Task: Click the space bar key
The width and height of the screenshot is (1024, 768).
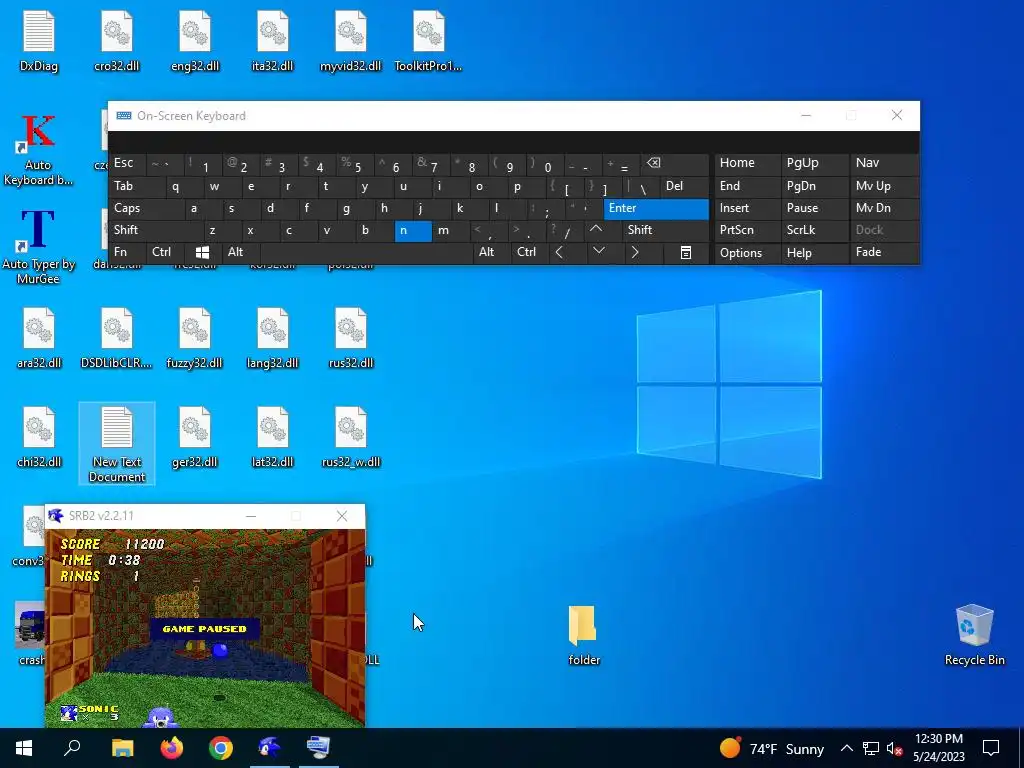Action: coord(366,252)
